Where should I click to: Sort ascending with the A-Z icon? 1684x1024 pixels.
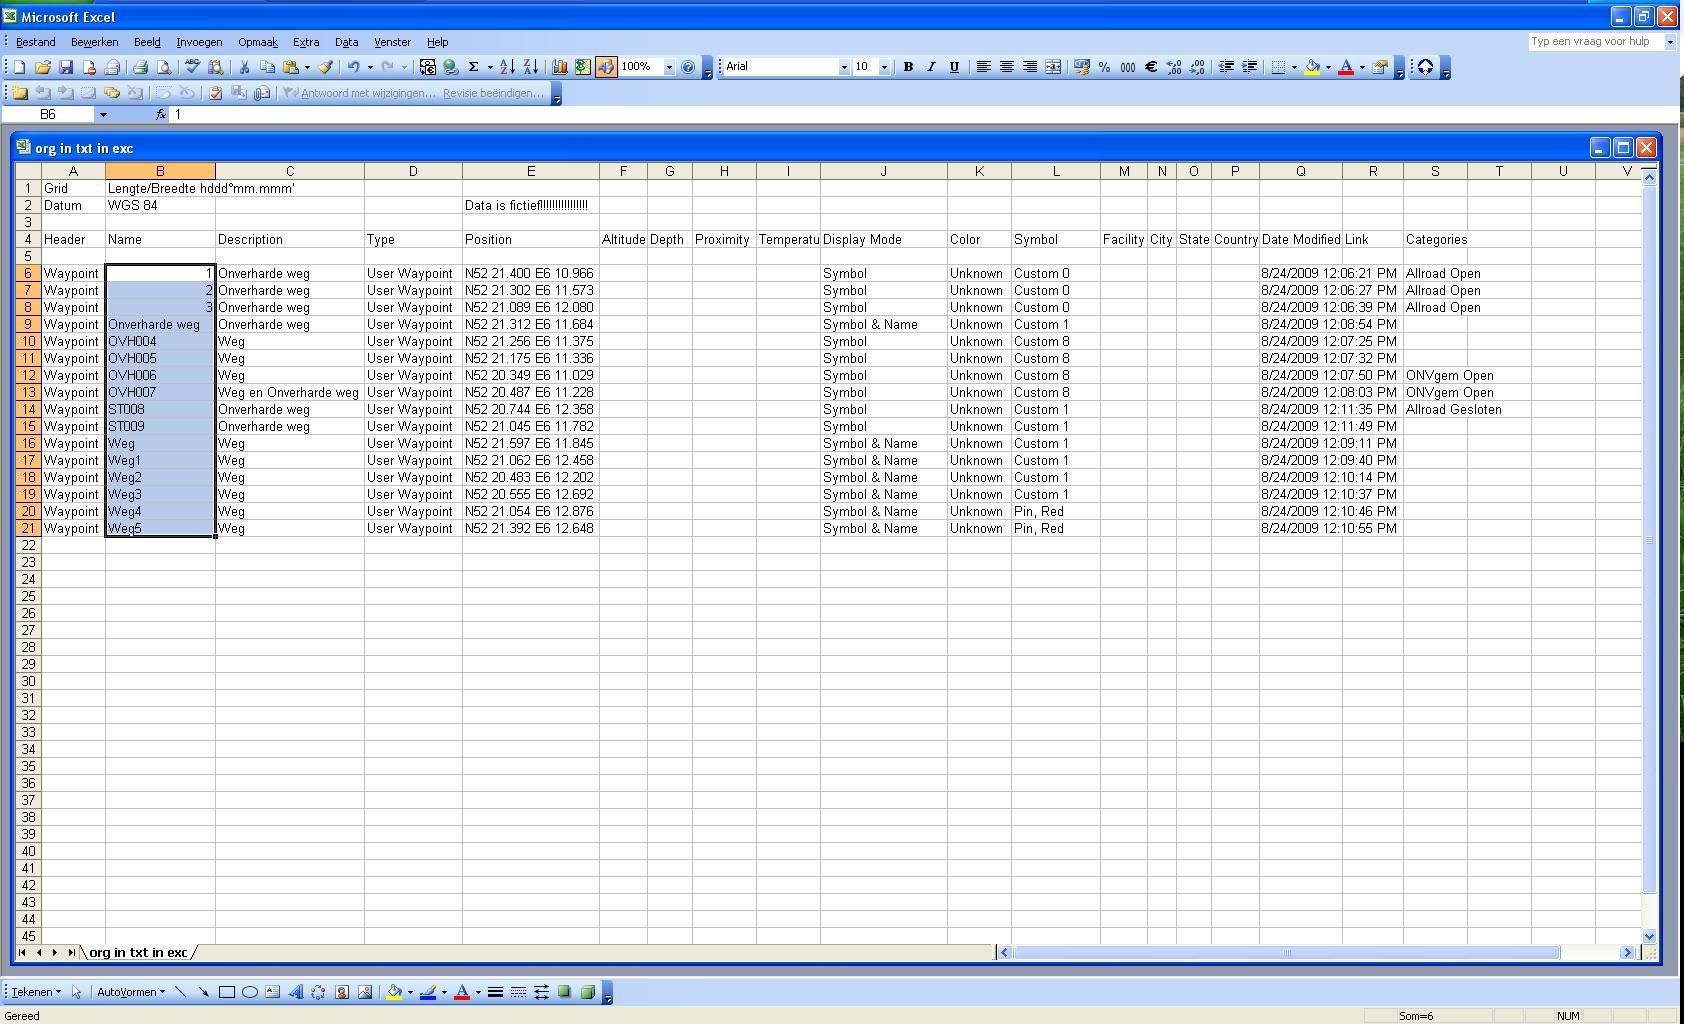click(507, 67)
